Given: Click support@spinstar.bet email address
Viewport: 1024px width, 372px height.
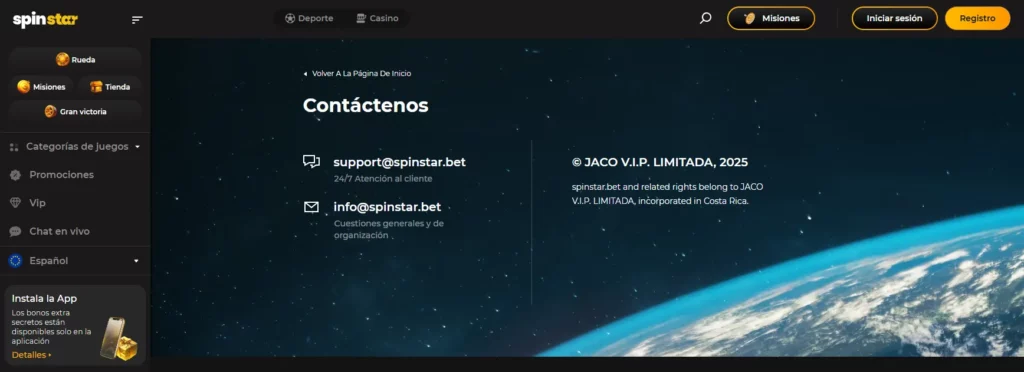Looking at the screenshot, I should click(400, 162).
